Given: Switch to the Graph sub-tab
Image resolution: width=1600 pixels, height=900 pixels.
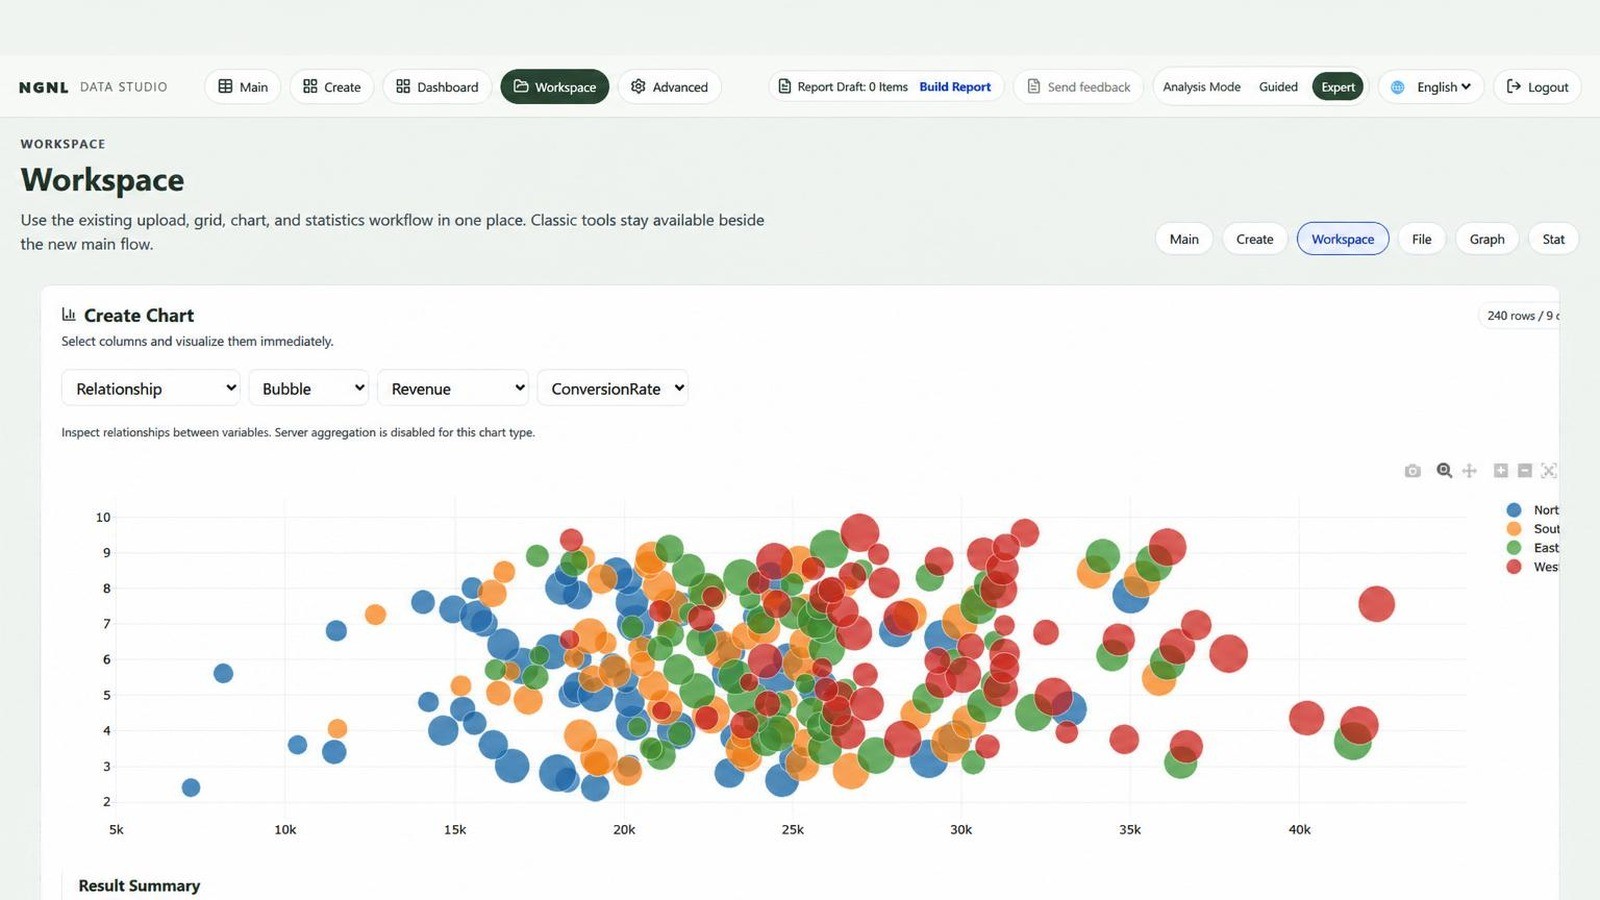Looking at the screenshot, I should [1487, 239].
